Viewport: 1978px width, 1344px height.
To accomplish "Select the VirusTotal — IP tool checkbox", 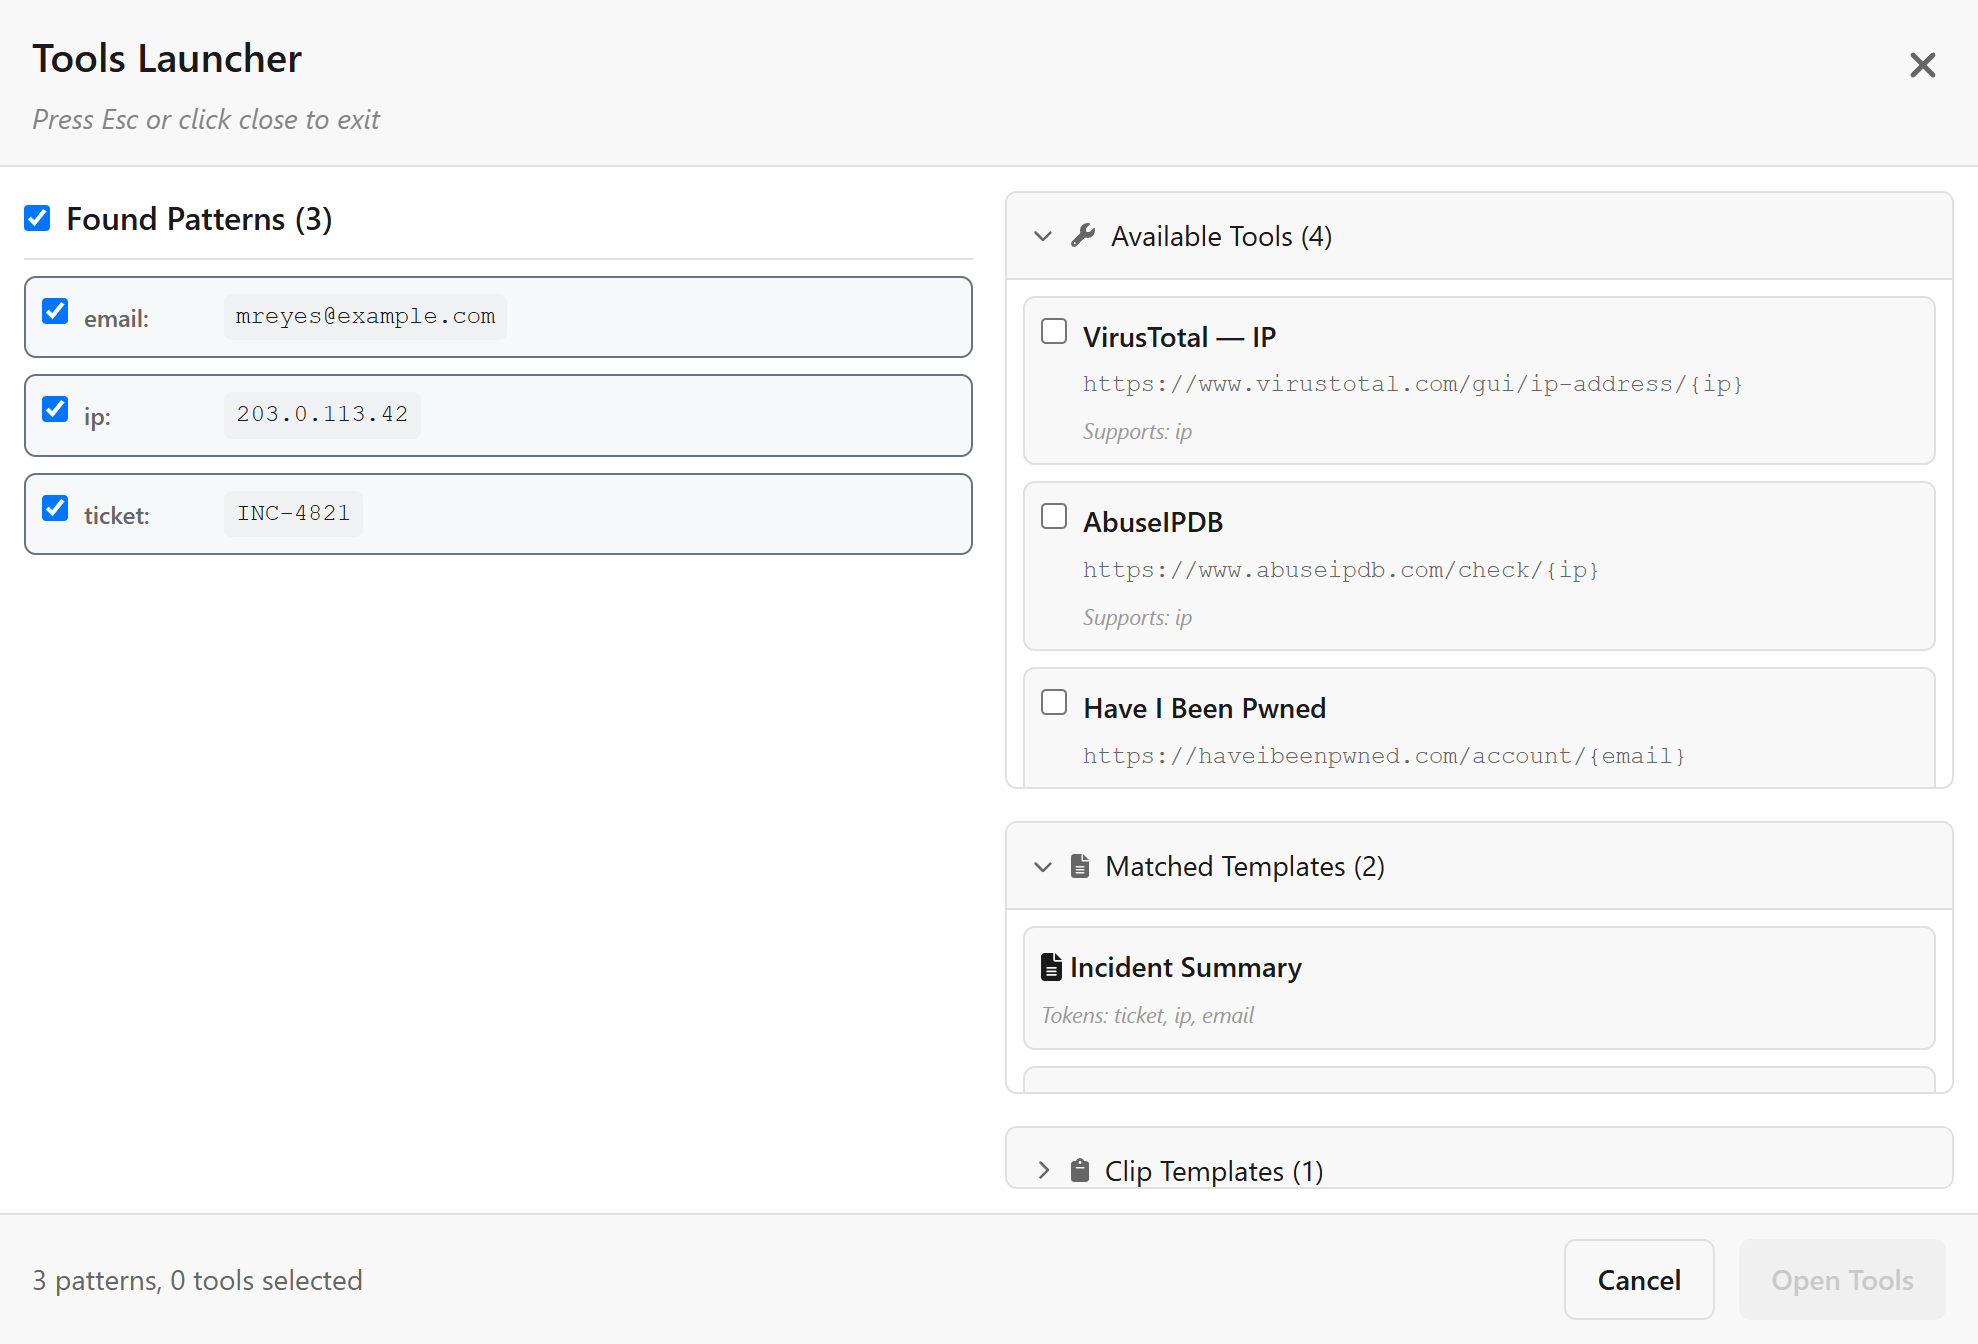I will click(x=1054, y=331).
